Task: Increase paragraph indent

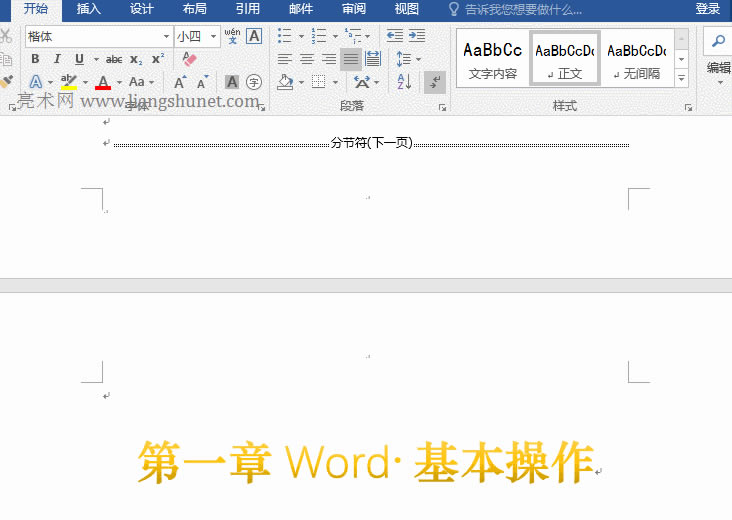Action: click(417, 36)
